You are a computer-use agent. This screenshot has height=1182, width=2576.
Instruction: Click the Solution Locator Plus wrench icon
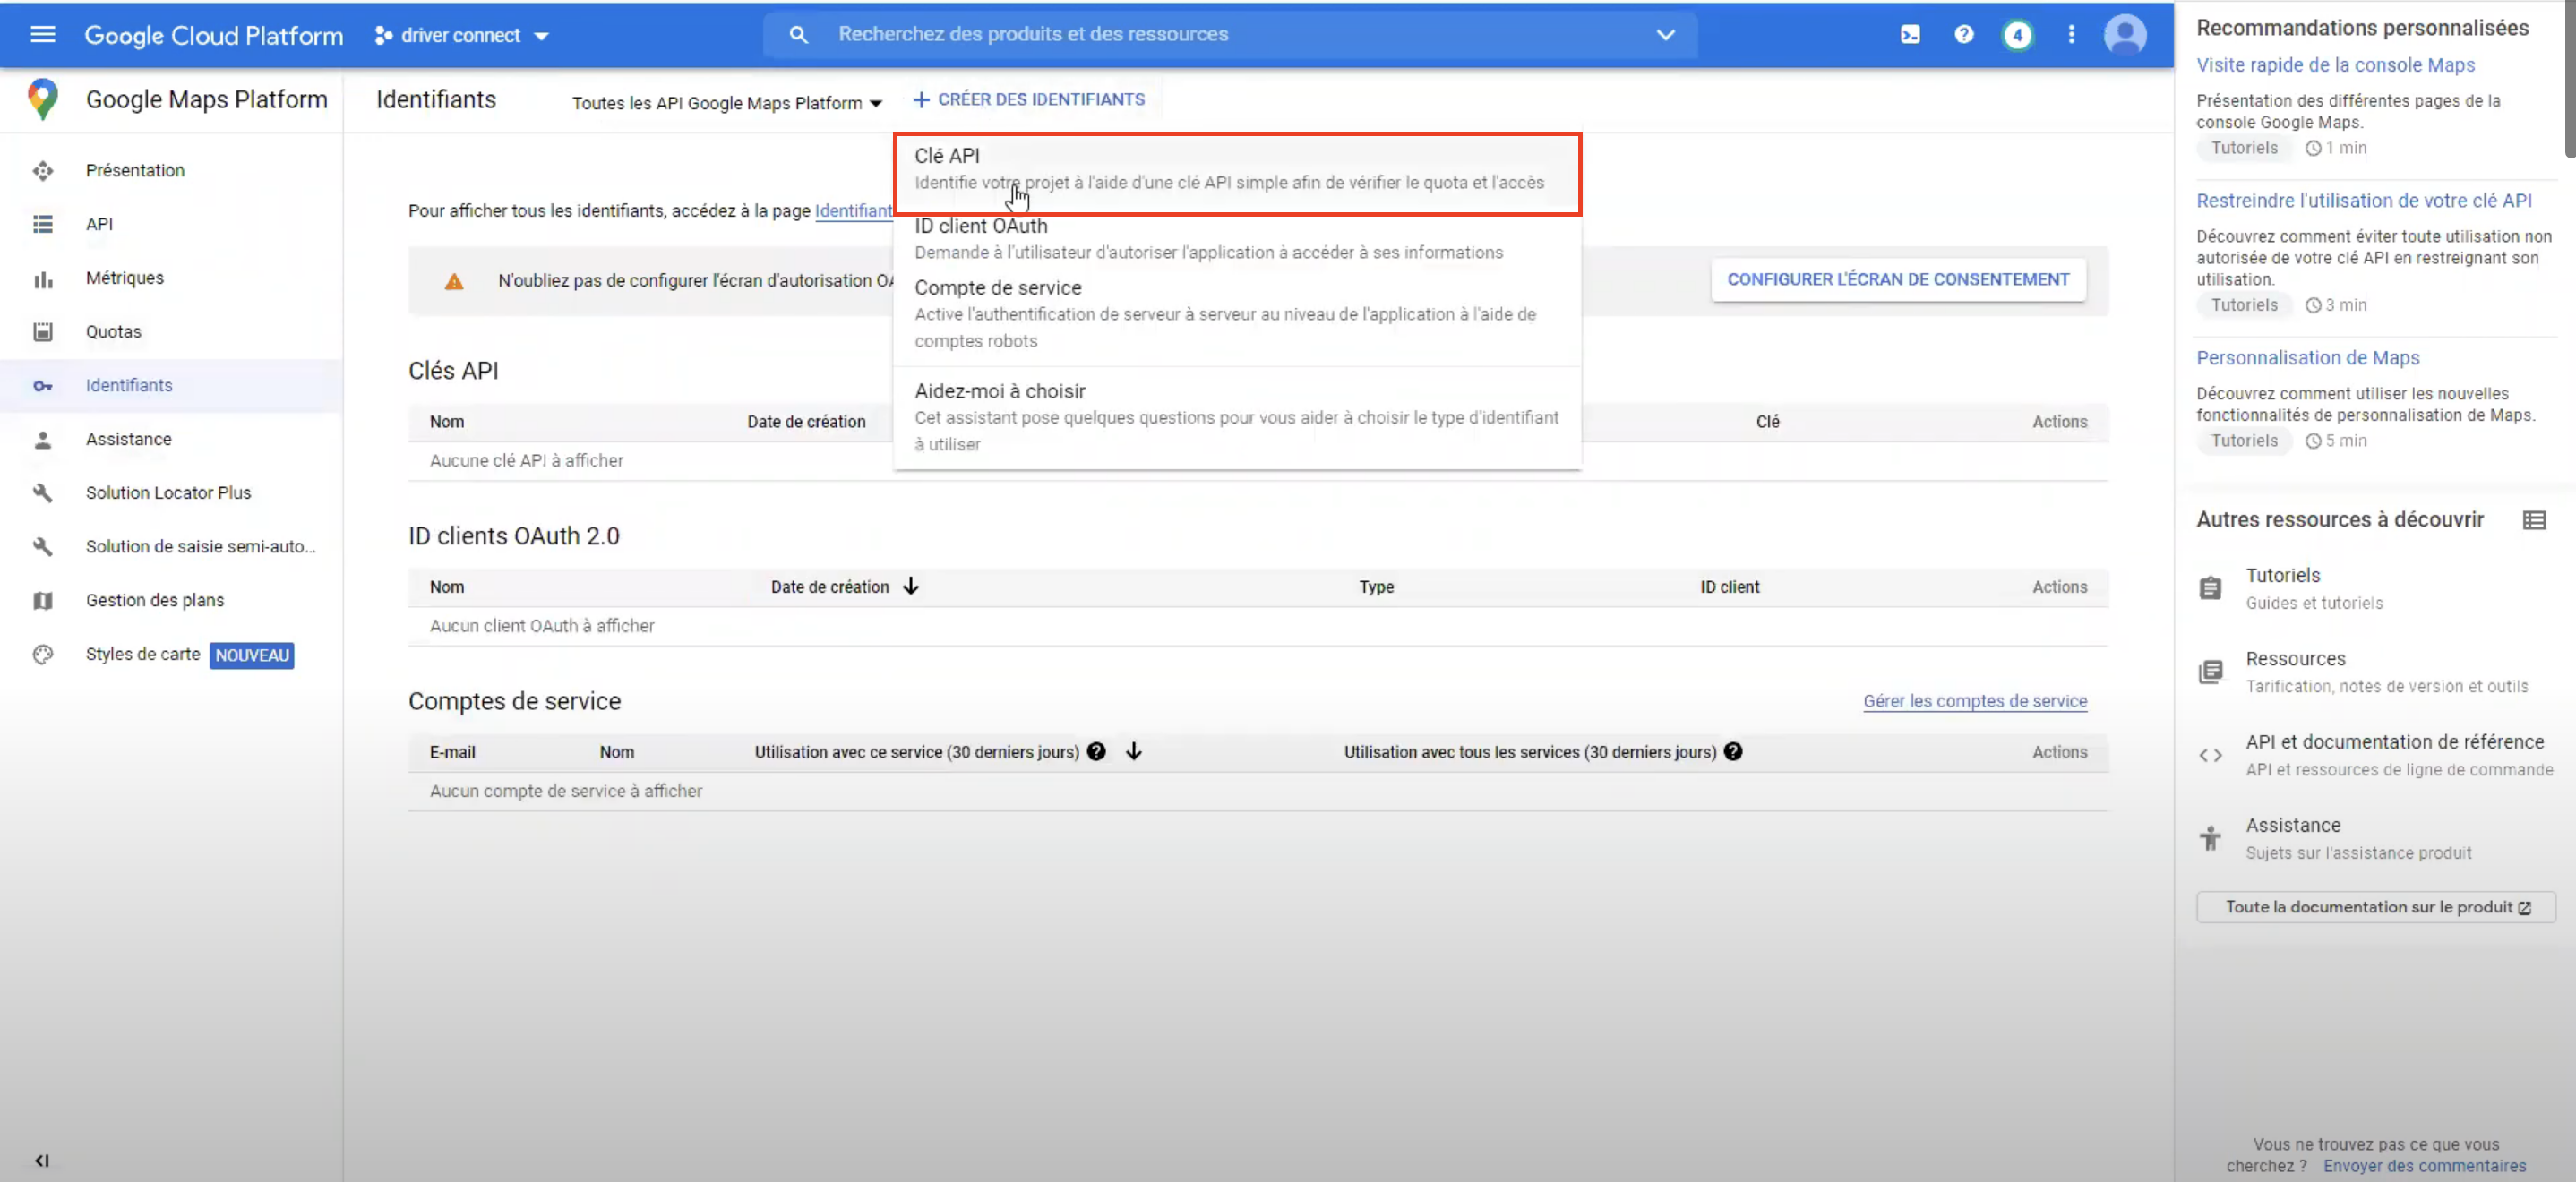pos(42,493)
